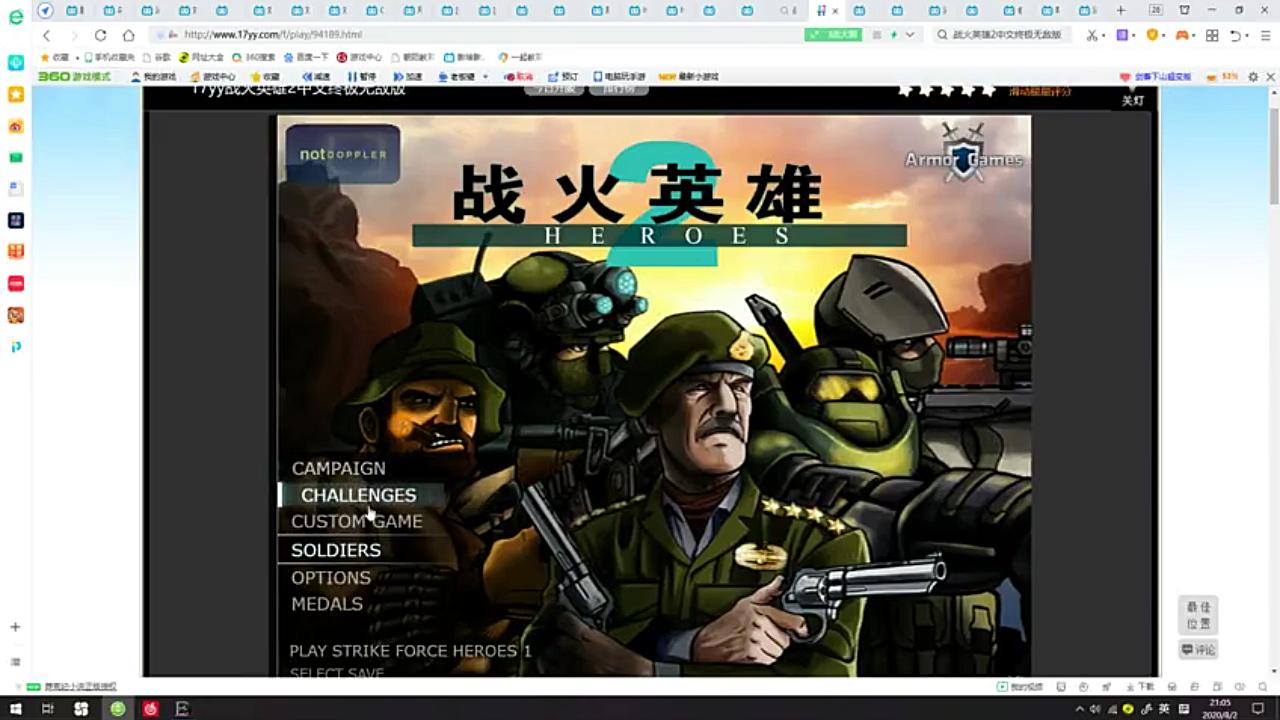The image size is (1280, 720).
Task: Close the active browser tab
Action: click(835, 10)
